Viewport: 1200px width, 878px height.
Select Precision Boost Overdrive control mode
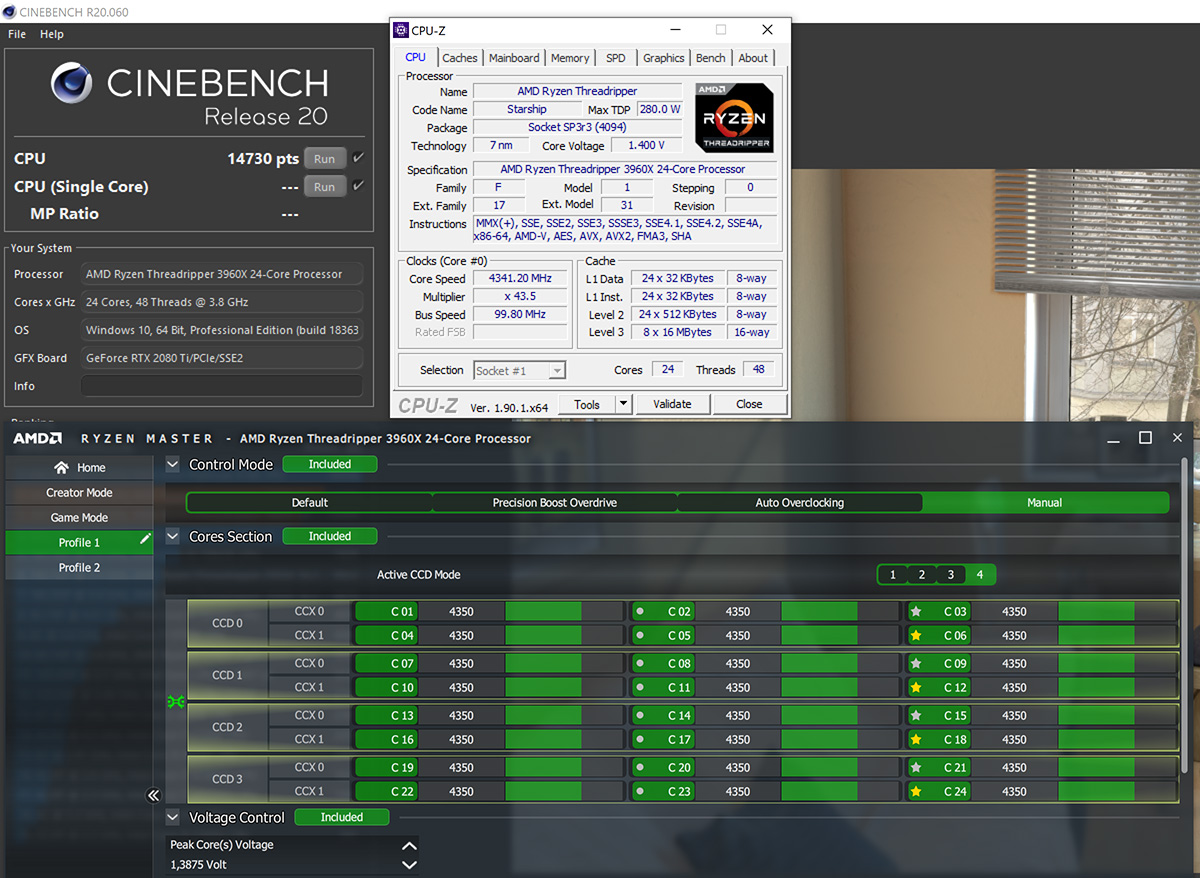555,502
